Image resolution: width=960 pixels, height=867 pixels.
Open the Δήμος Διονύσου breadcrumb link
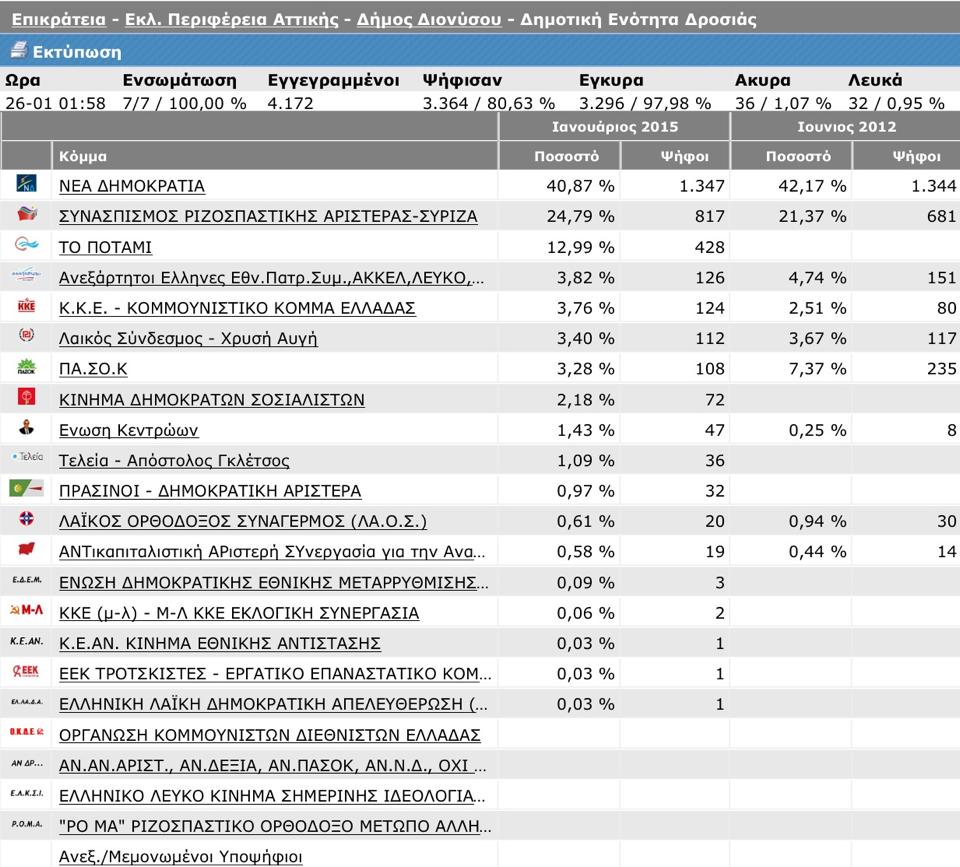429,20
